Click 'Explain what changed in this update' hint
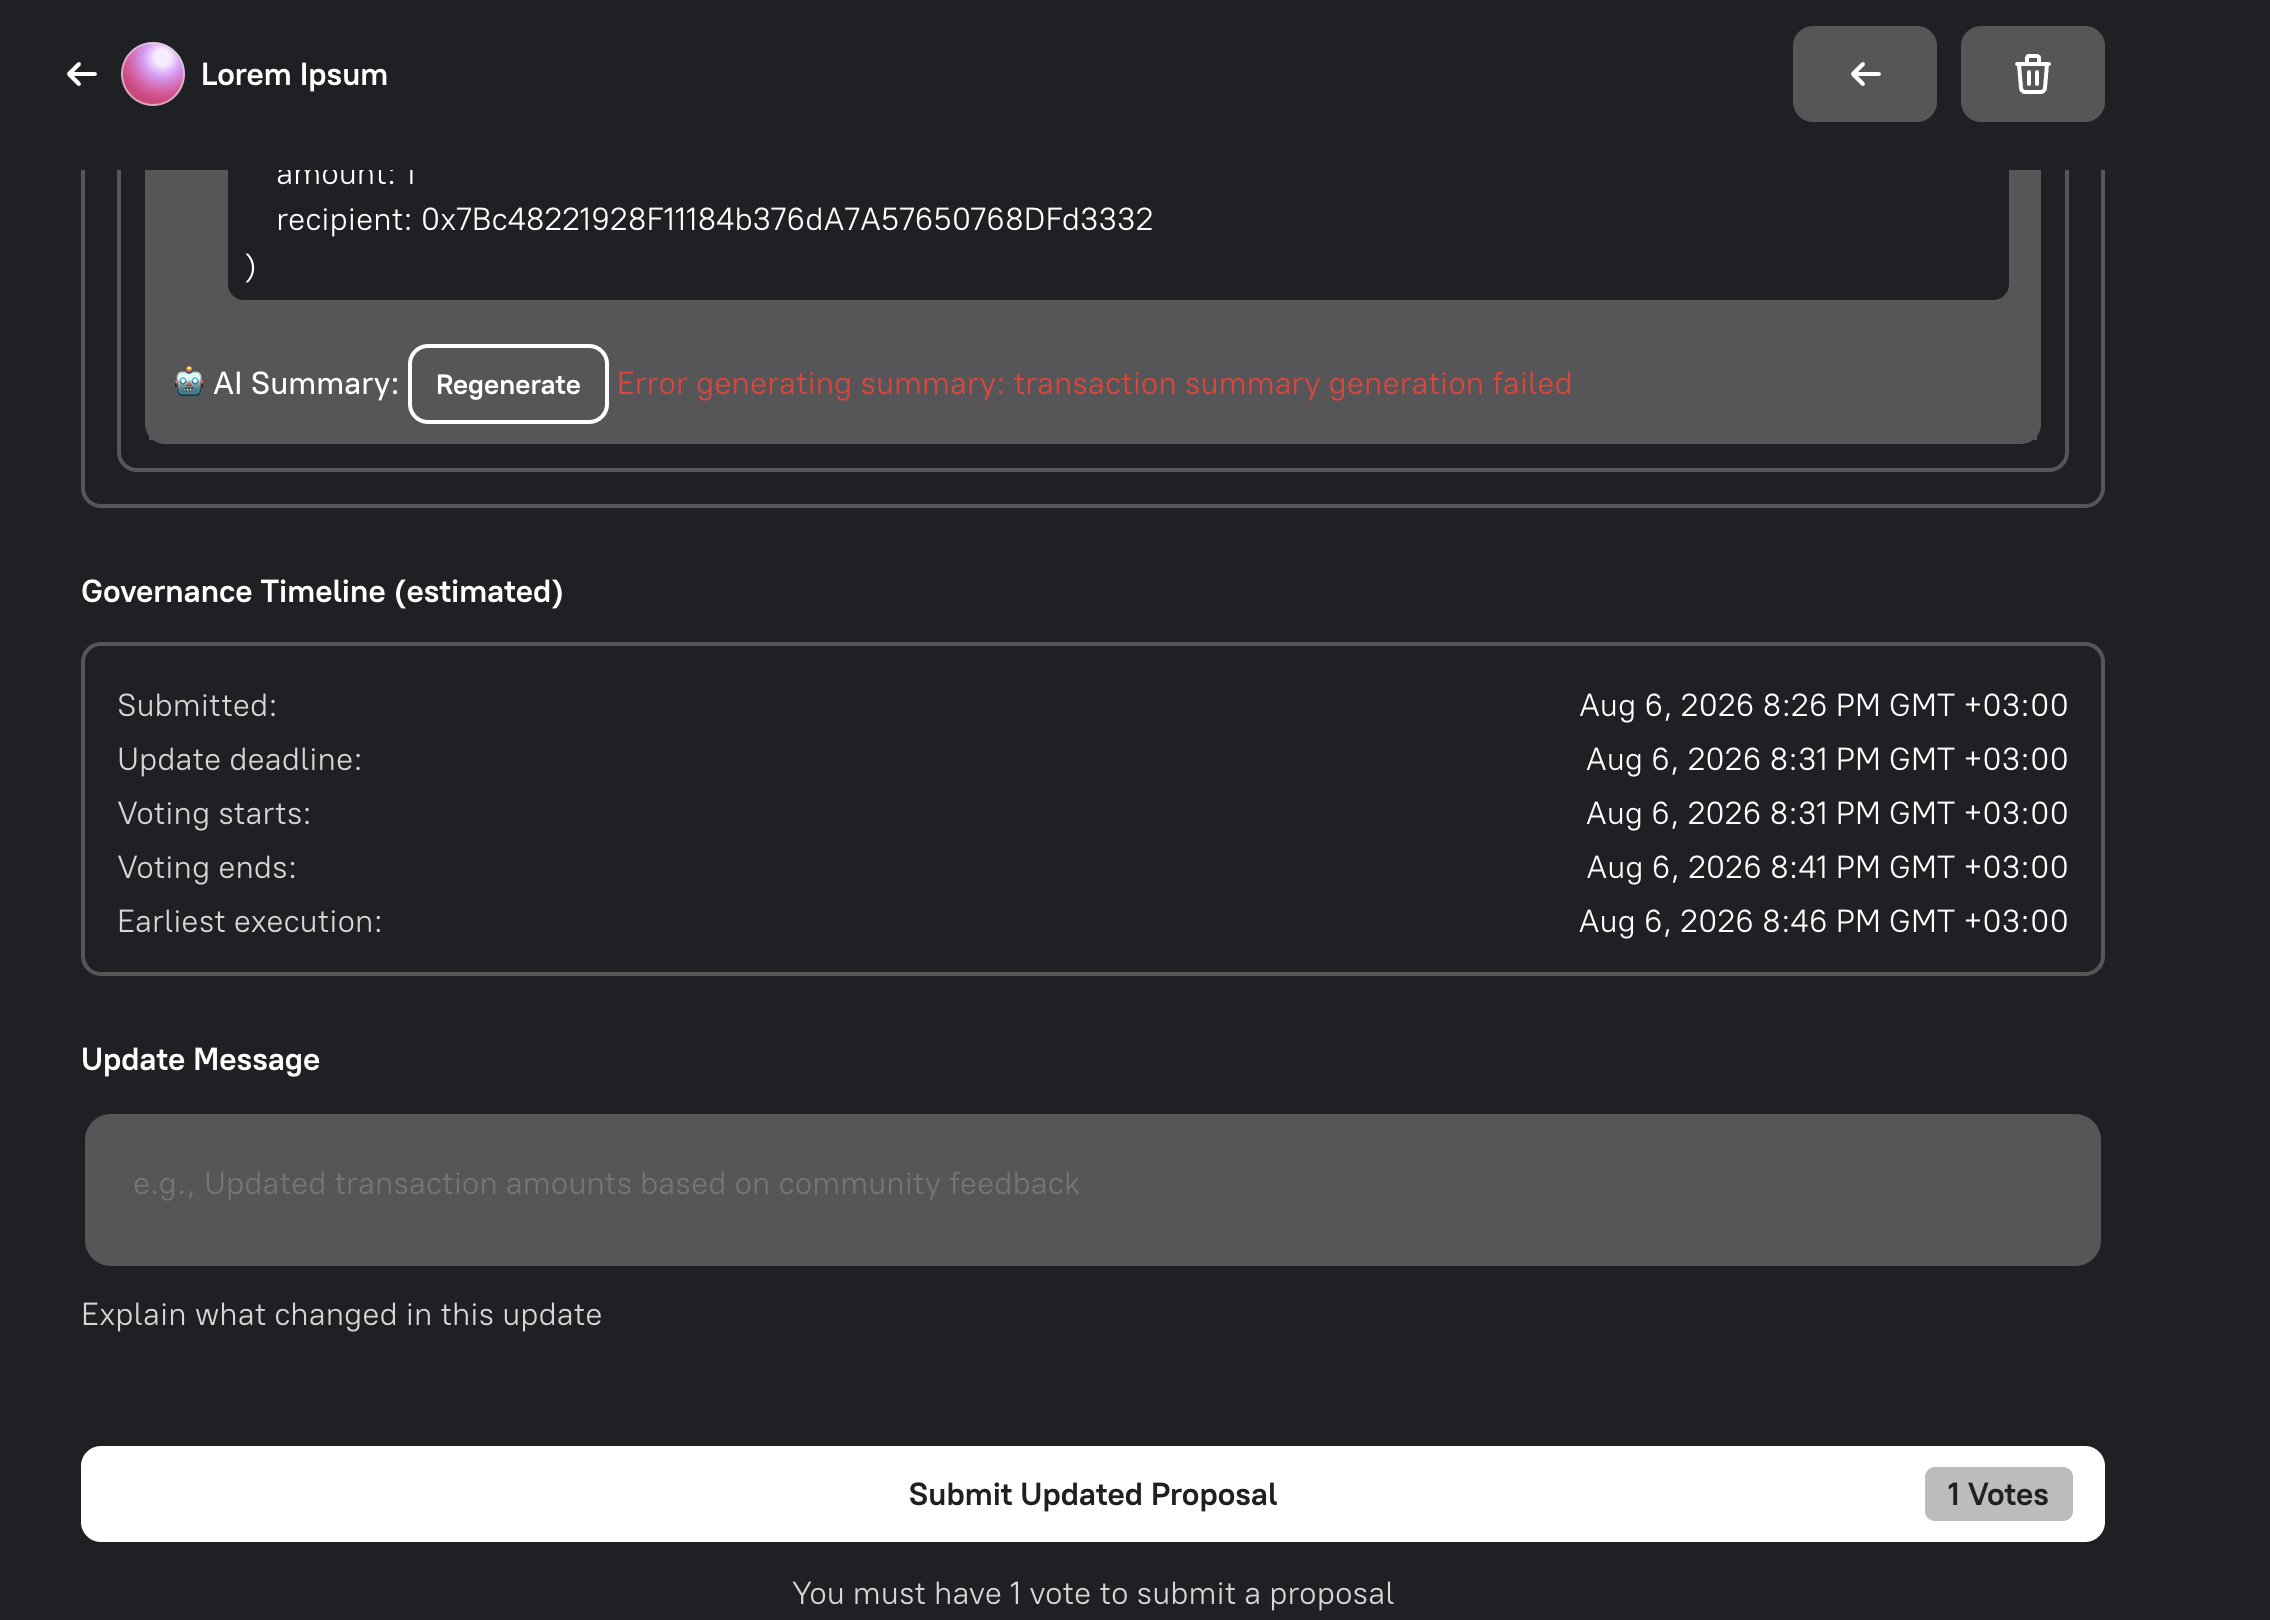 341,1315
